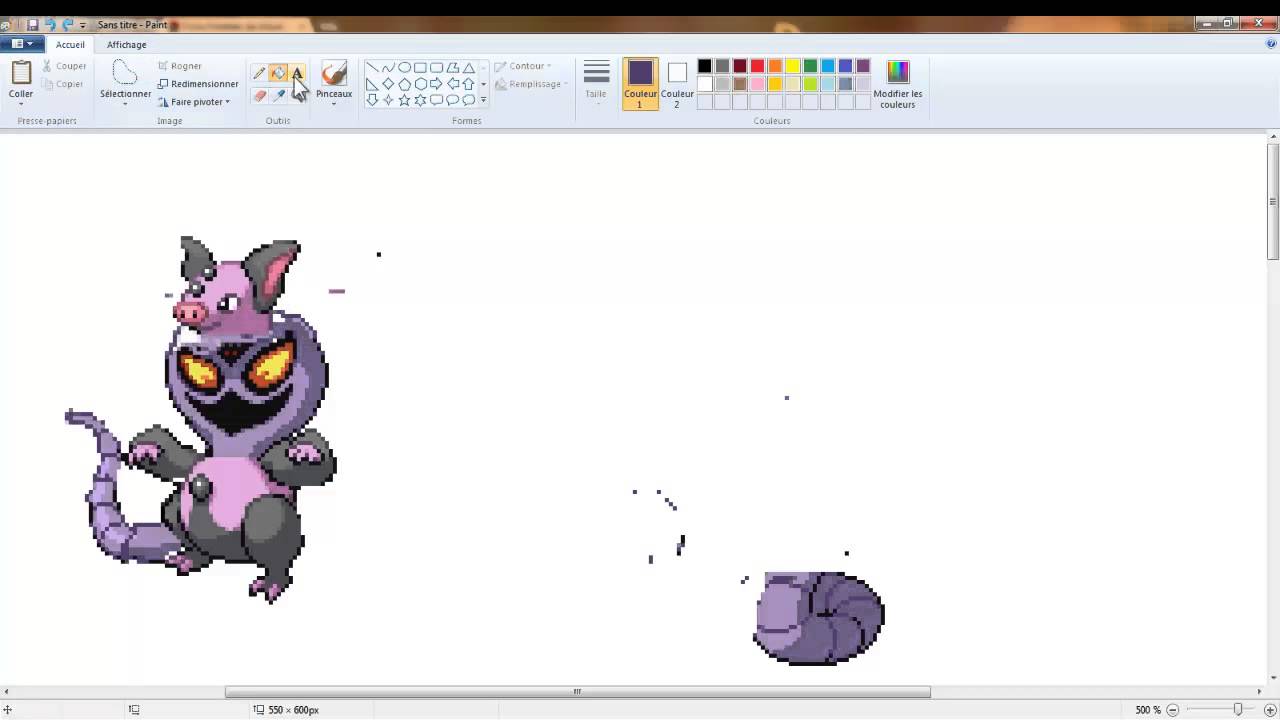Click the vertical scrollbar down arrow
The width and height of the screenshot is (1280, 720).
(1273, 677)
